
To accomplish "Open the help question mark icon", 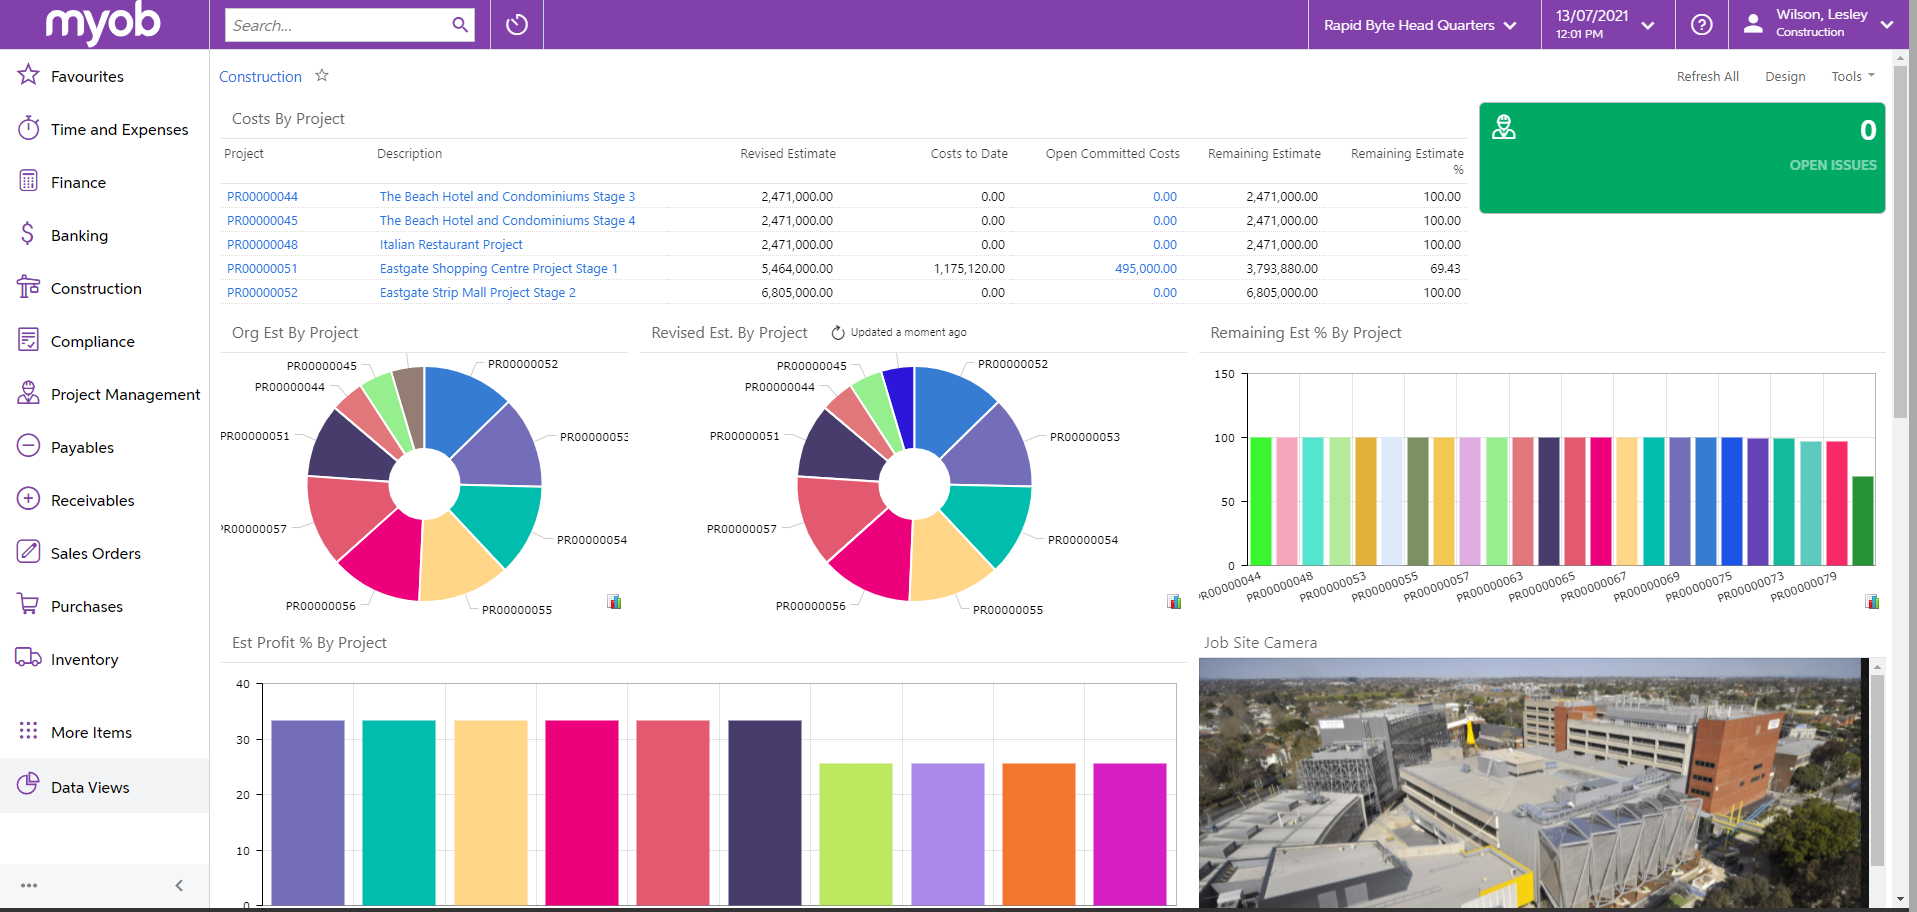I will coord(1701,25).
